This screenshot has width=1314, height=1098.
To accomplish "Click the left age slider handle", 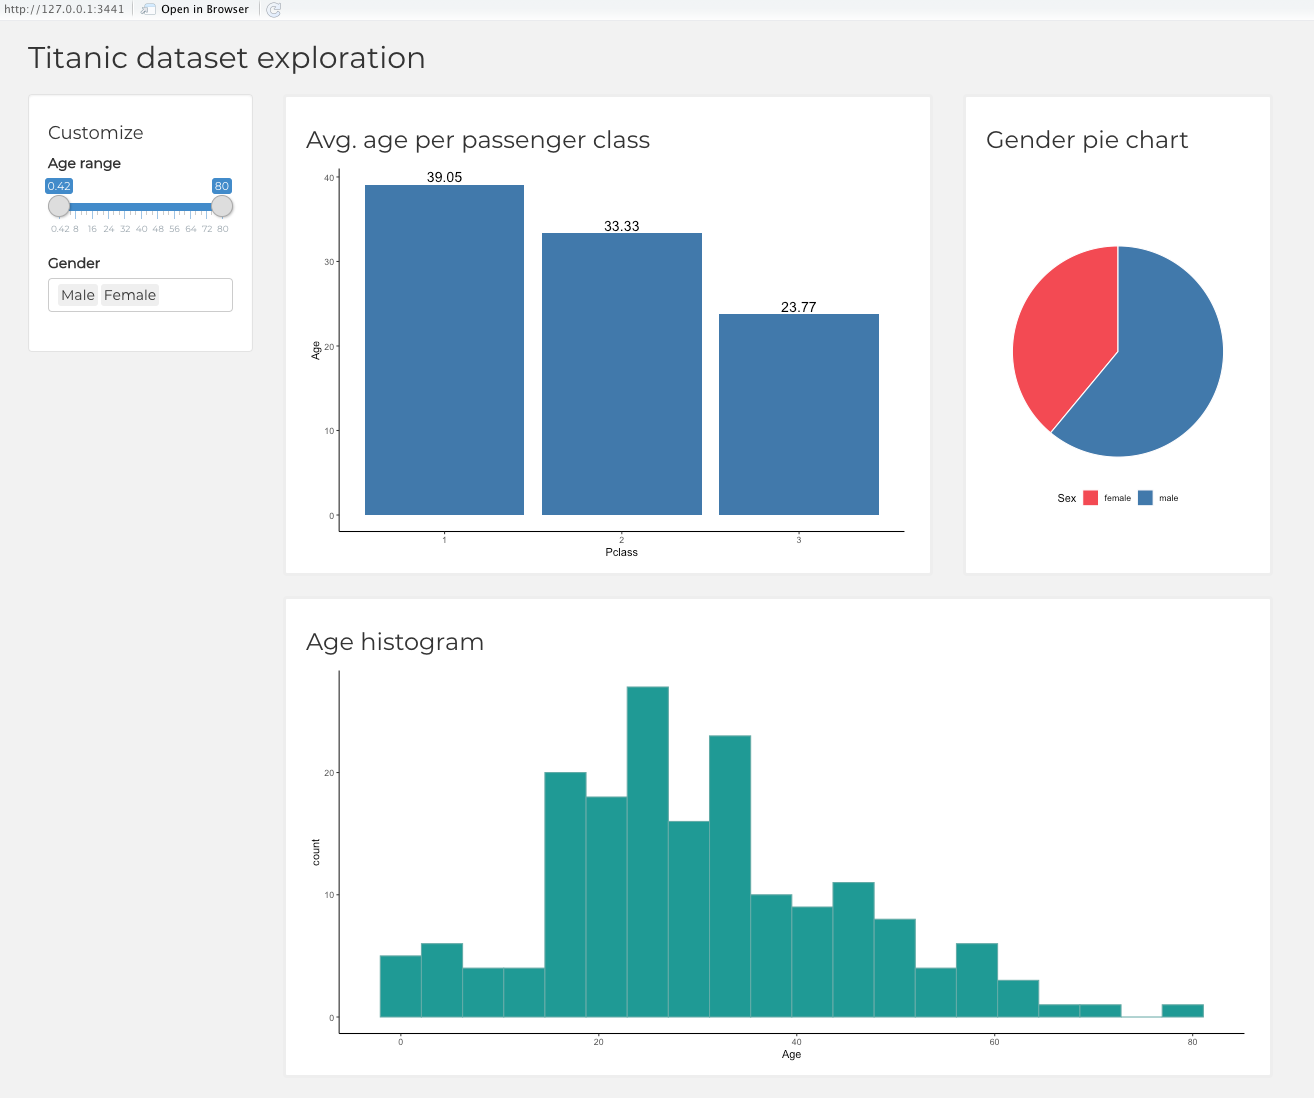I will [x=59, y=206].
